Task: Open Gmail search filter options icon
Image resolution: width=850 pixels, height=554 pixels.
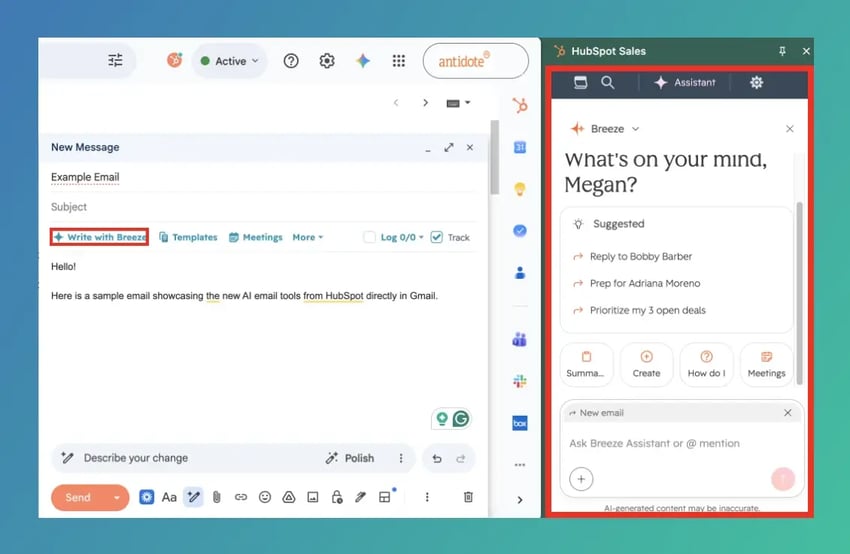Action: [115, 60]
